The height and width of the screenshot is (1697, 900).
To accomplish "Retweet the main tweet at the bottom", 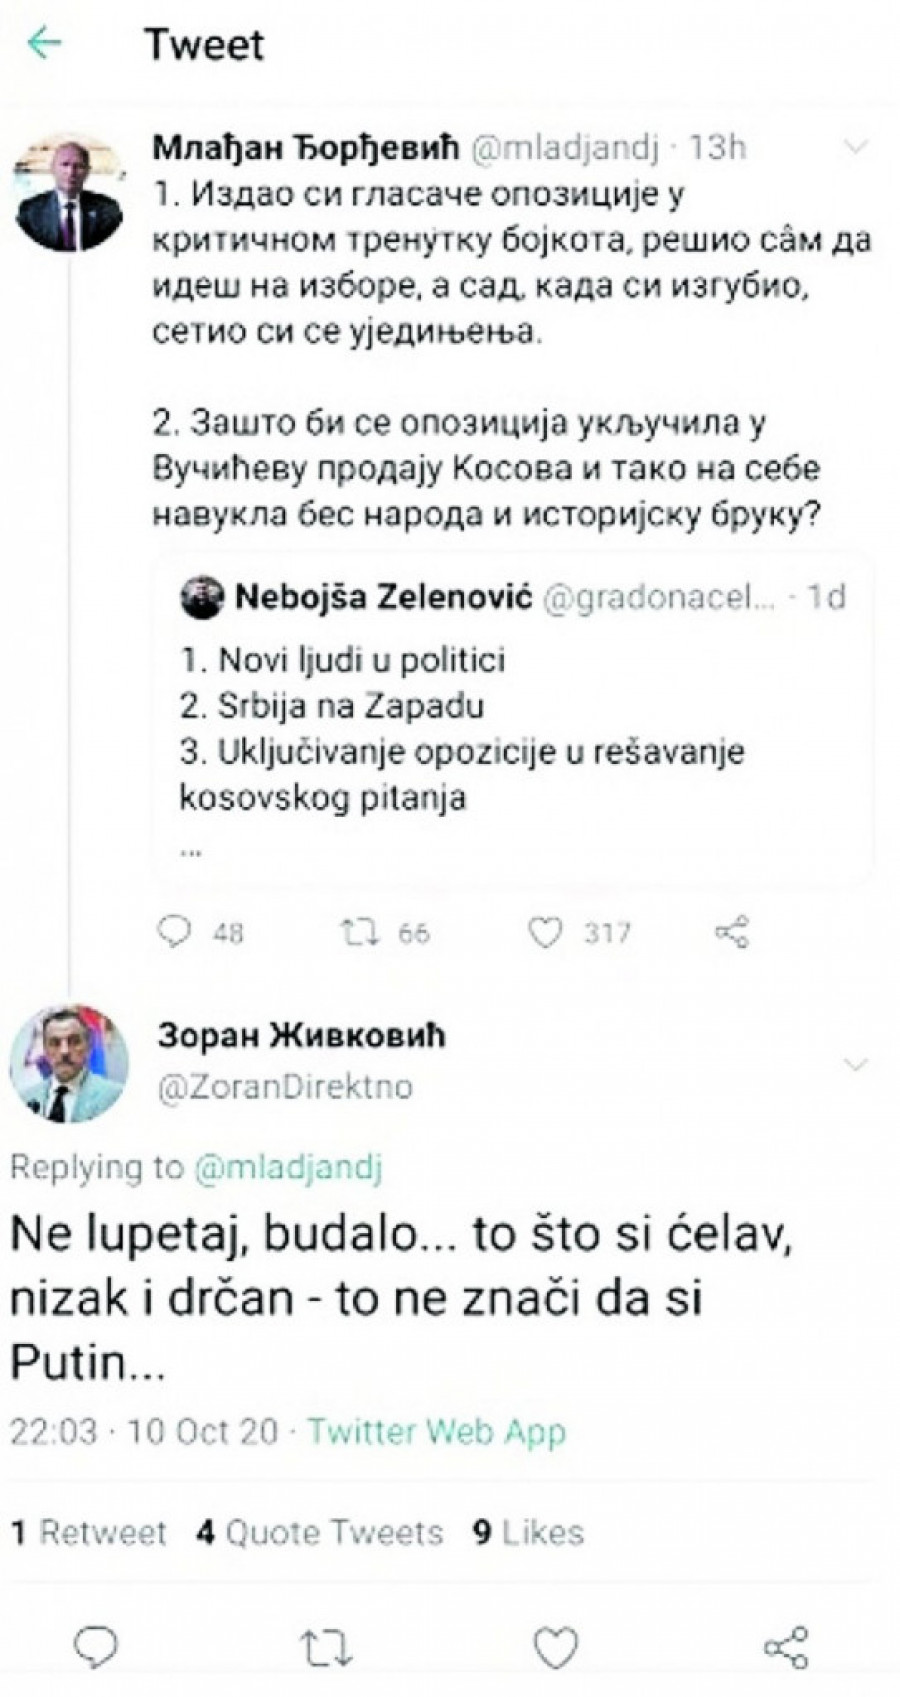I will click(x=326, y=1644).
